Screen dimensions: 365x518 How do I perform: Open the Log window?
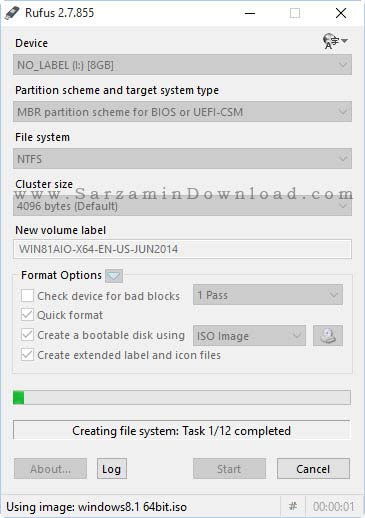point(112,469)
